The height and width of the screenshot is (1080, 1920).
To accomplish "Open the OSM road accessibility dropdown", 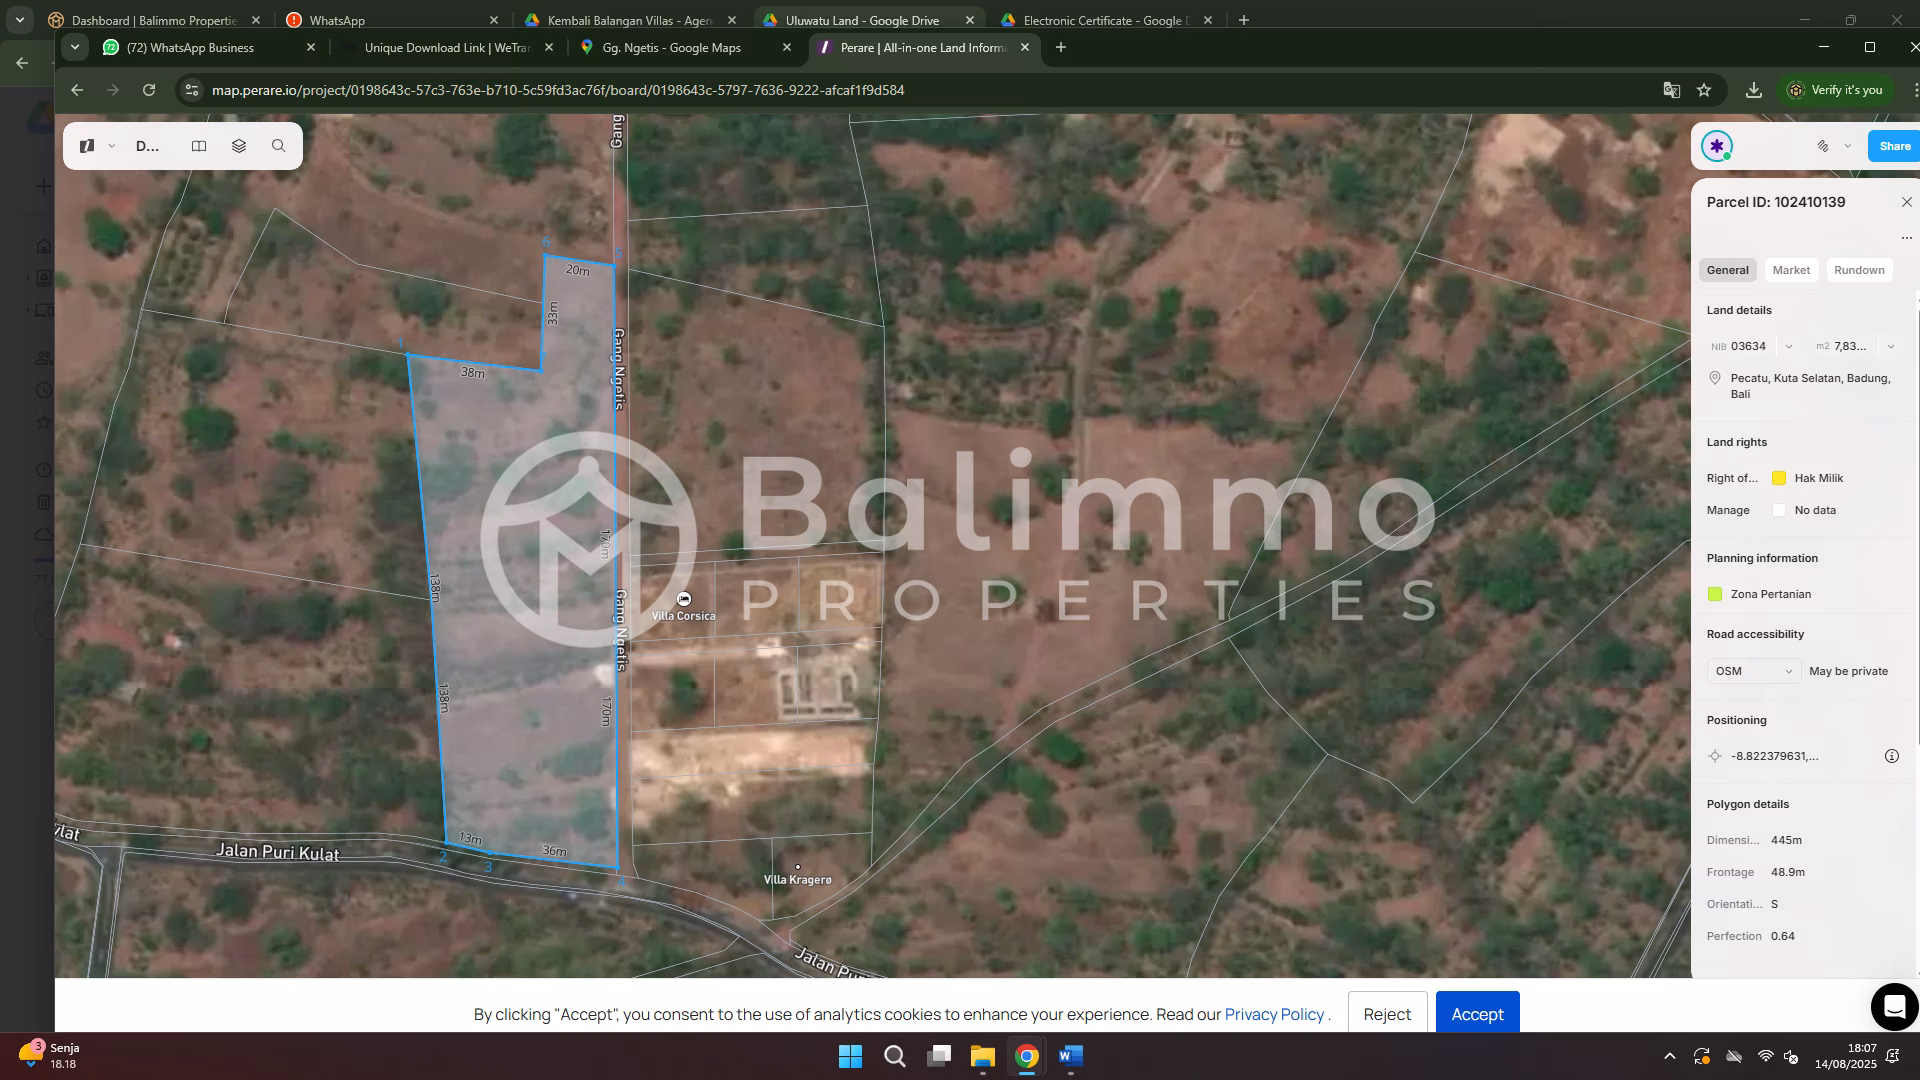I will point(1753,671).
